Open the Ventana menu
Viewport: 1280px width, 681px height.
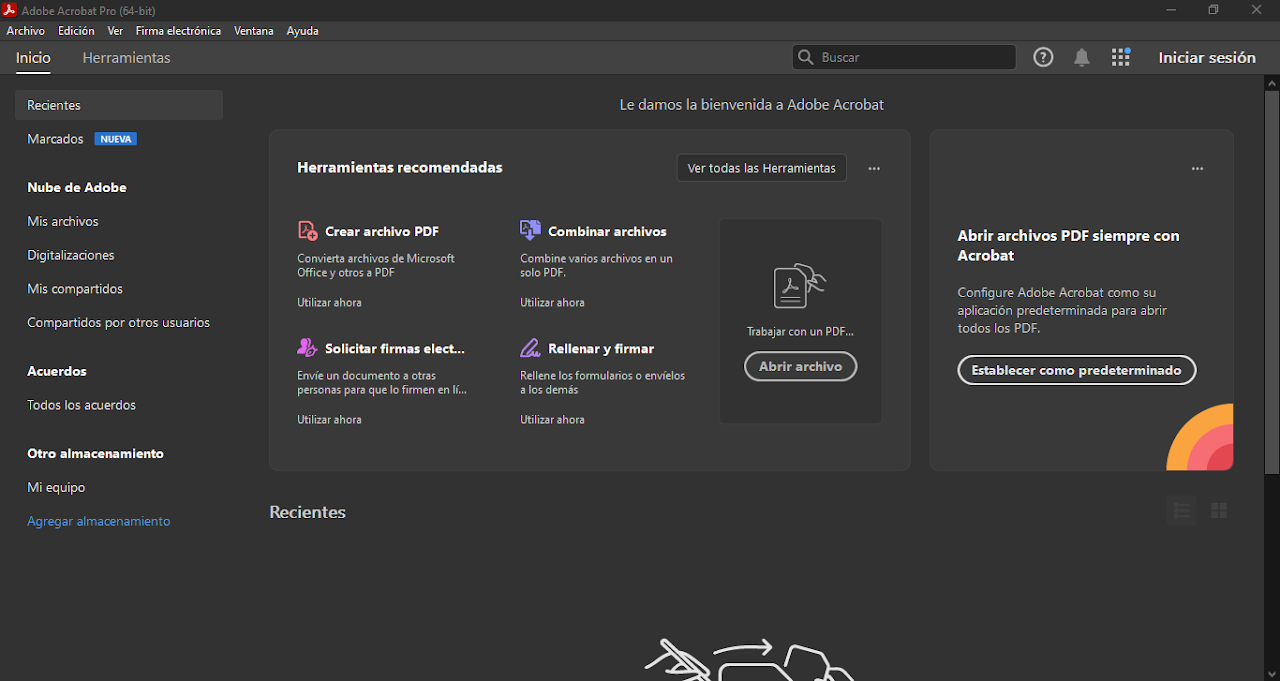point(254,31)
